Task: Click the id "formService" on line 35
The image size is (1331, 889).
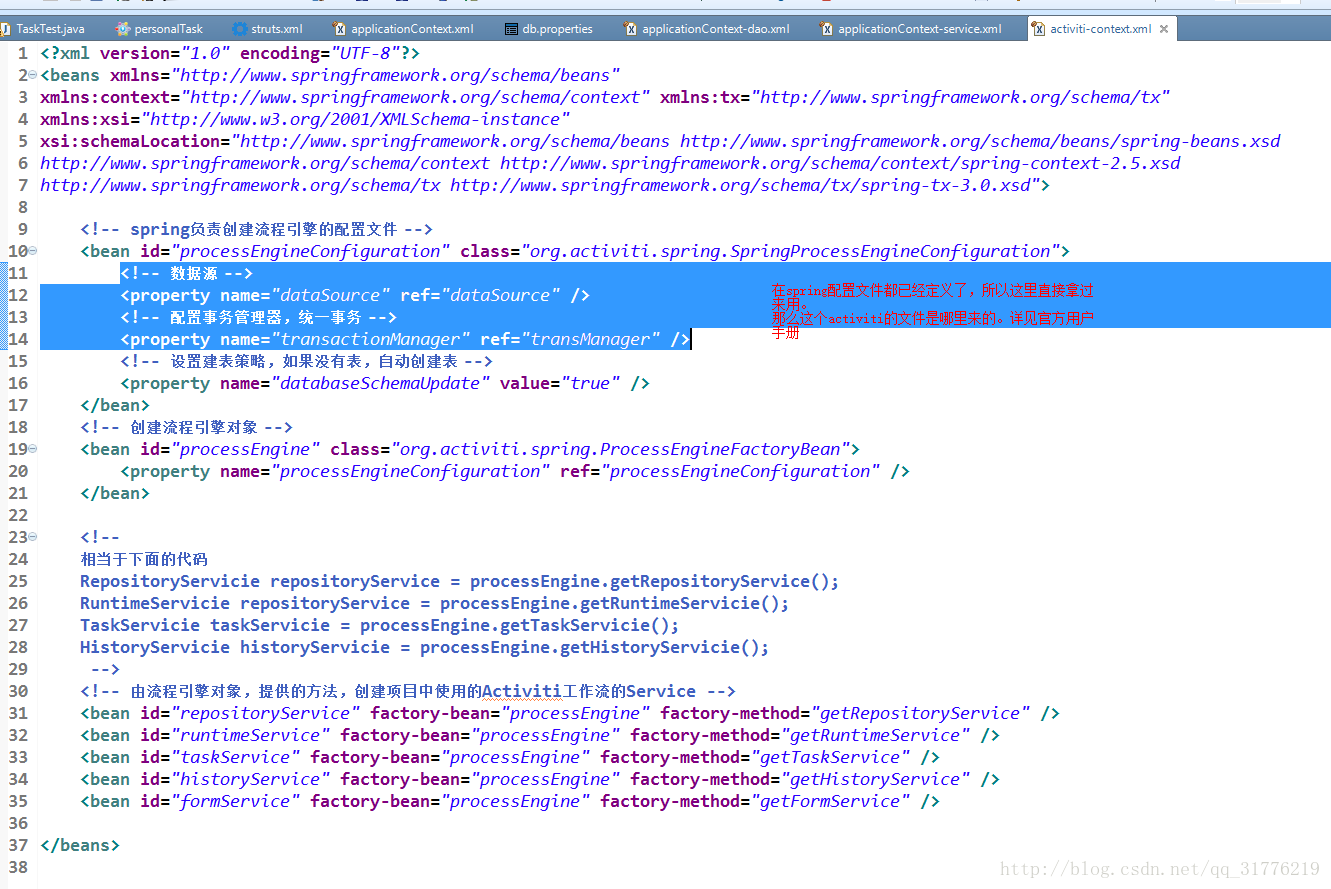Action: pyautogui.click(x=235, y=801)
